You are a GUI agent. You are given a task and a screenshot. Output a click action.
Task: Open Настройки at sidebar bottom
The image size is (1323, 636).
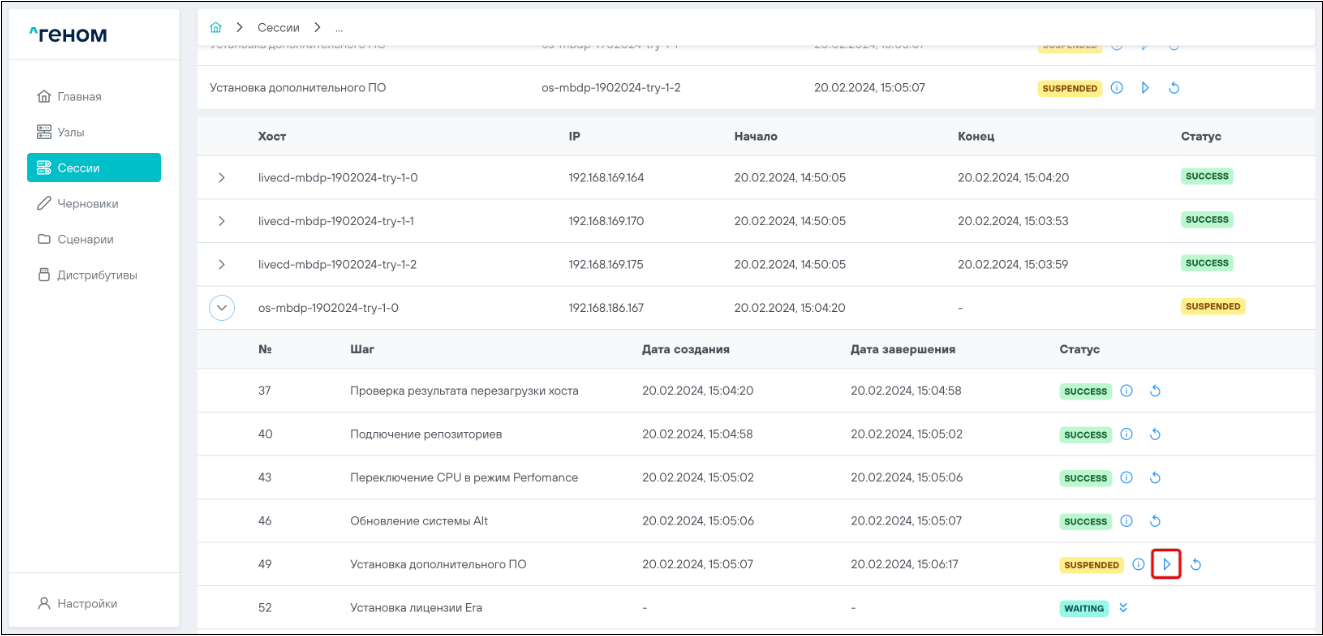point(87,604)
